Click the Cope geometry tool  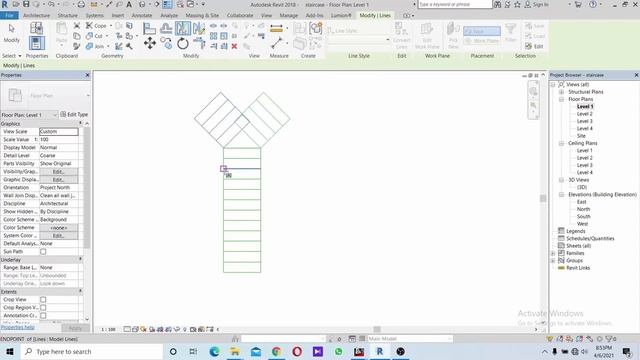click(96, 26)
